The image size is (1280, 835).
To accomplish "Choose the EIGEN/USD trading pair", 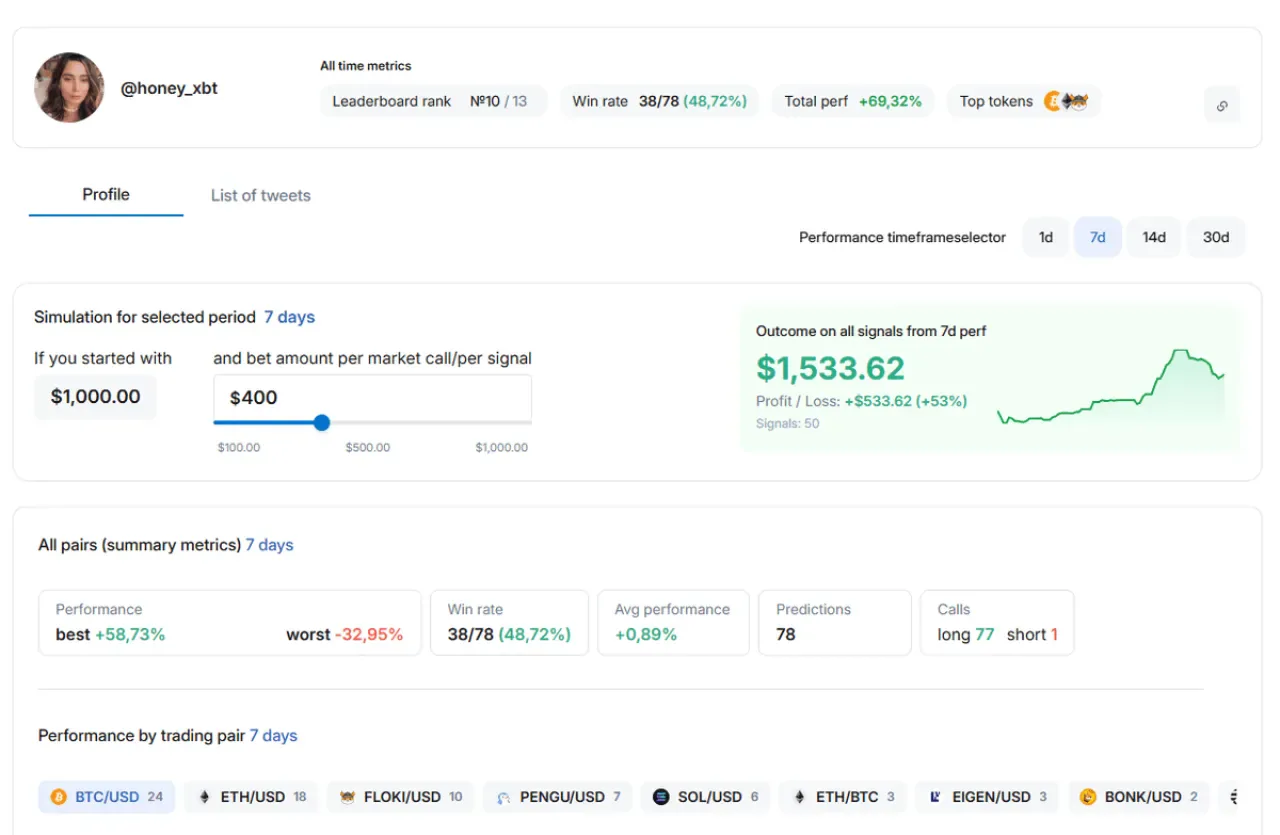I will [x=988, y=797].
